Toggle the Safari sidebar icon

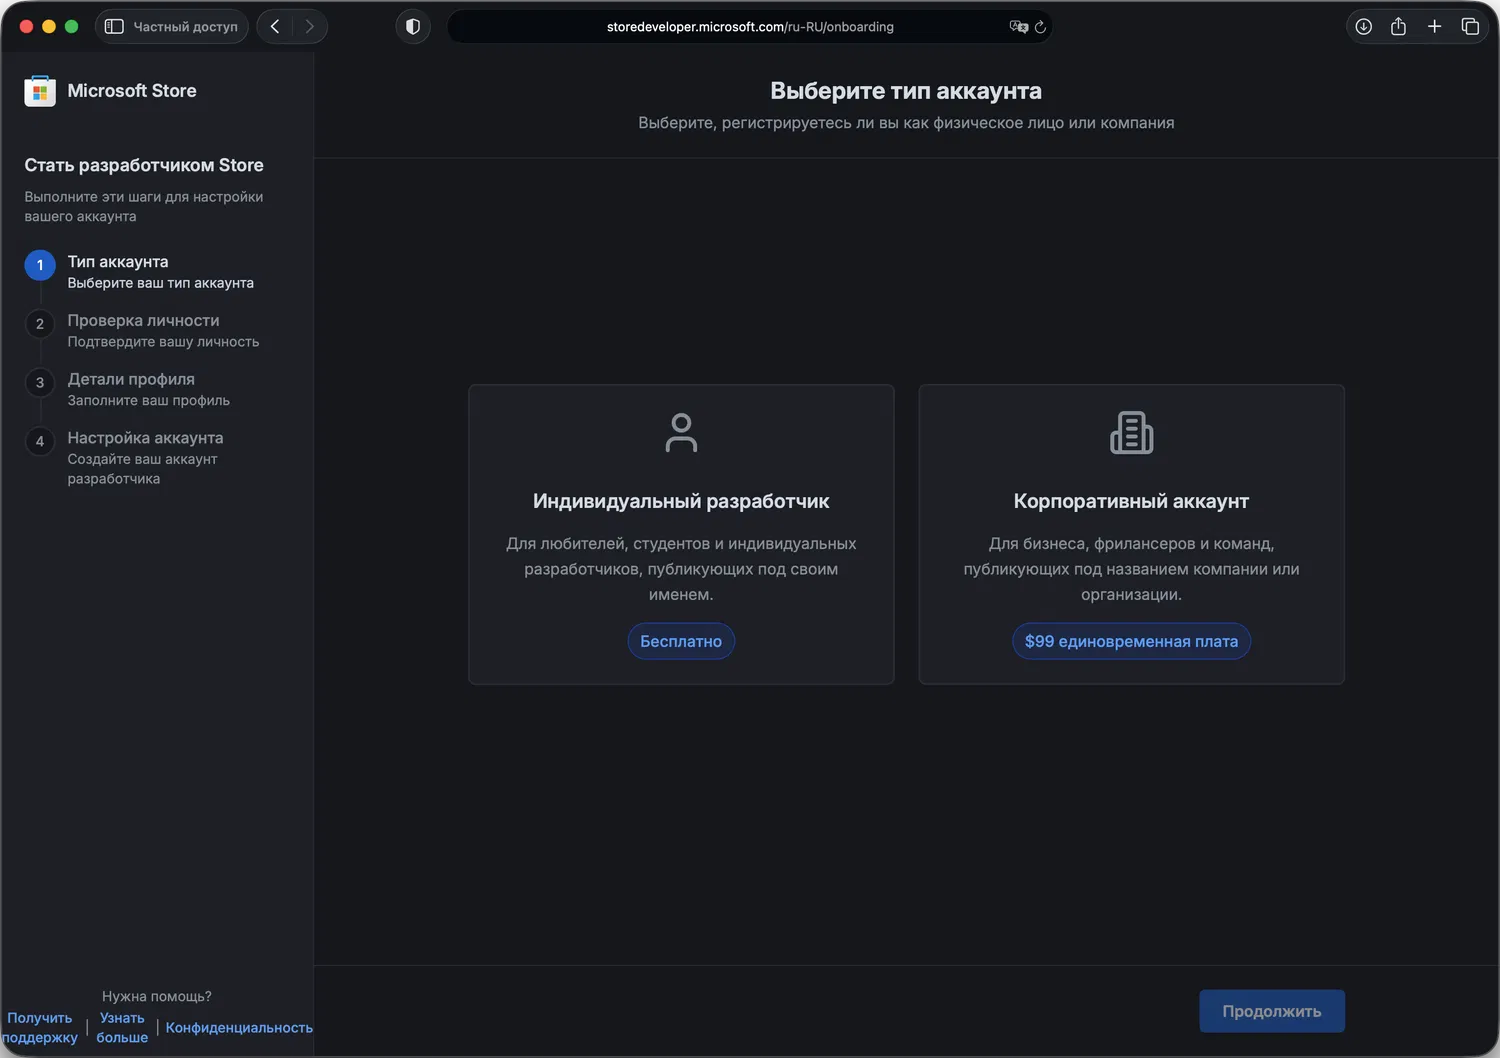[114, 27]
